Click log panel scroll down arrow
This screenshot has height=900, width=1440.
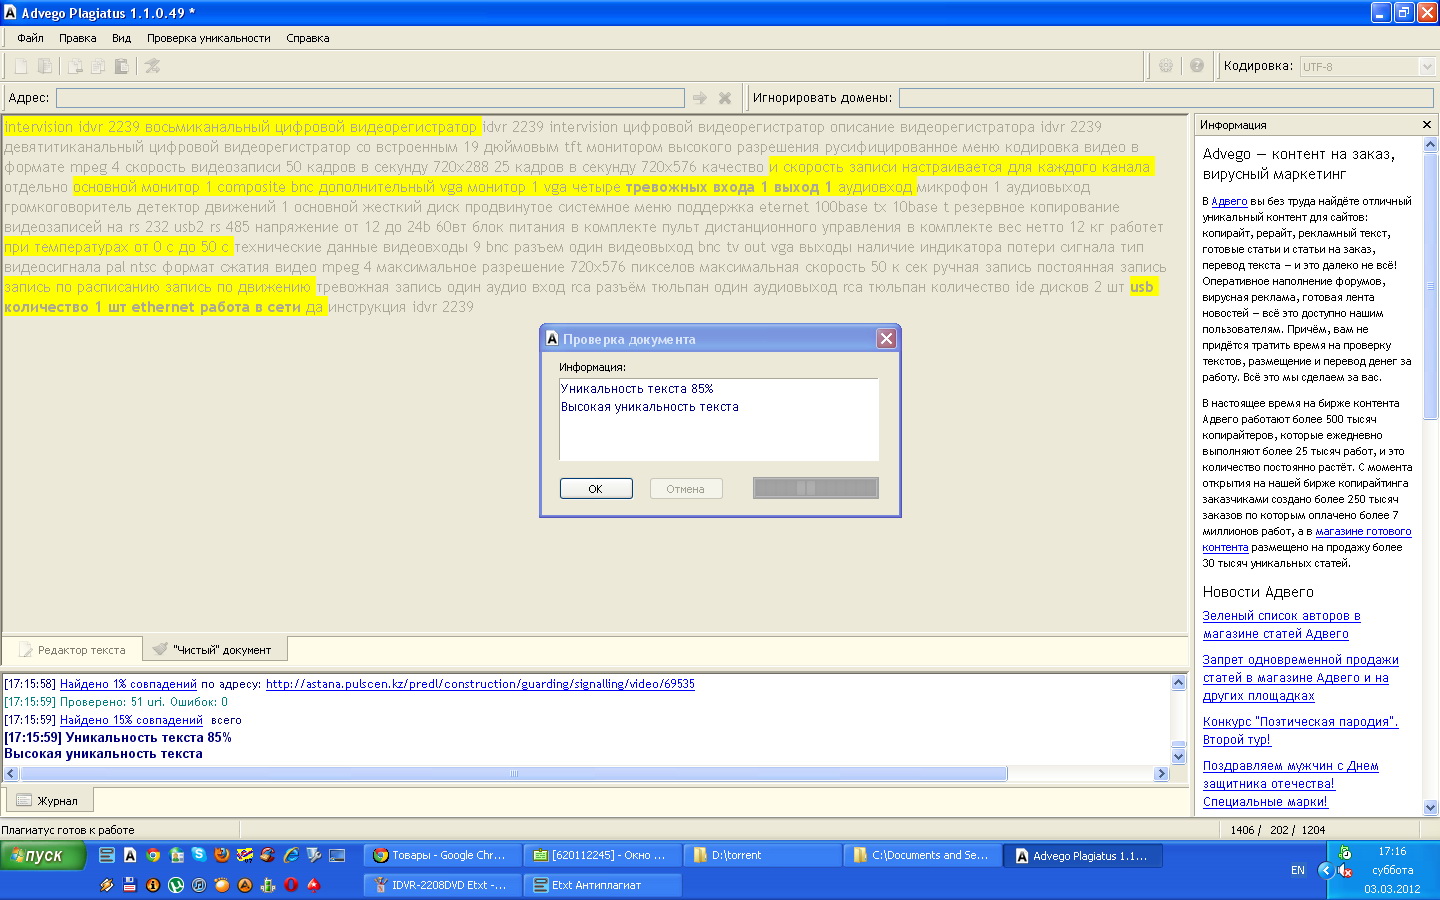(1178, 757)
